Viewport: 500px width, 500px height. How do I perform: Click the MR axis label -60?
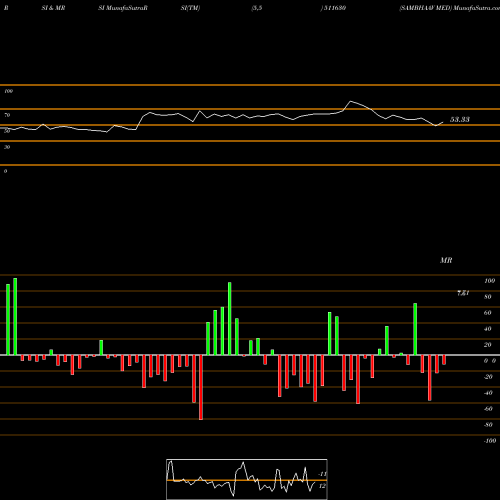488,409
